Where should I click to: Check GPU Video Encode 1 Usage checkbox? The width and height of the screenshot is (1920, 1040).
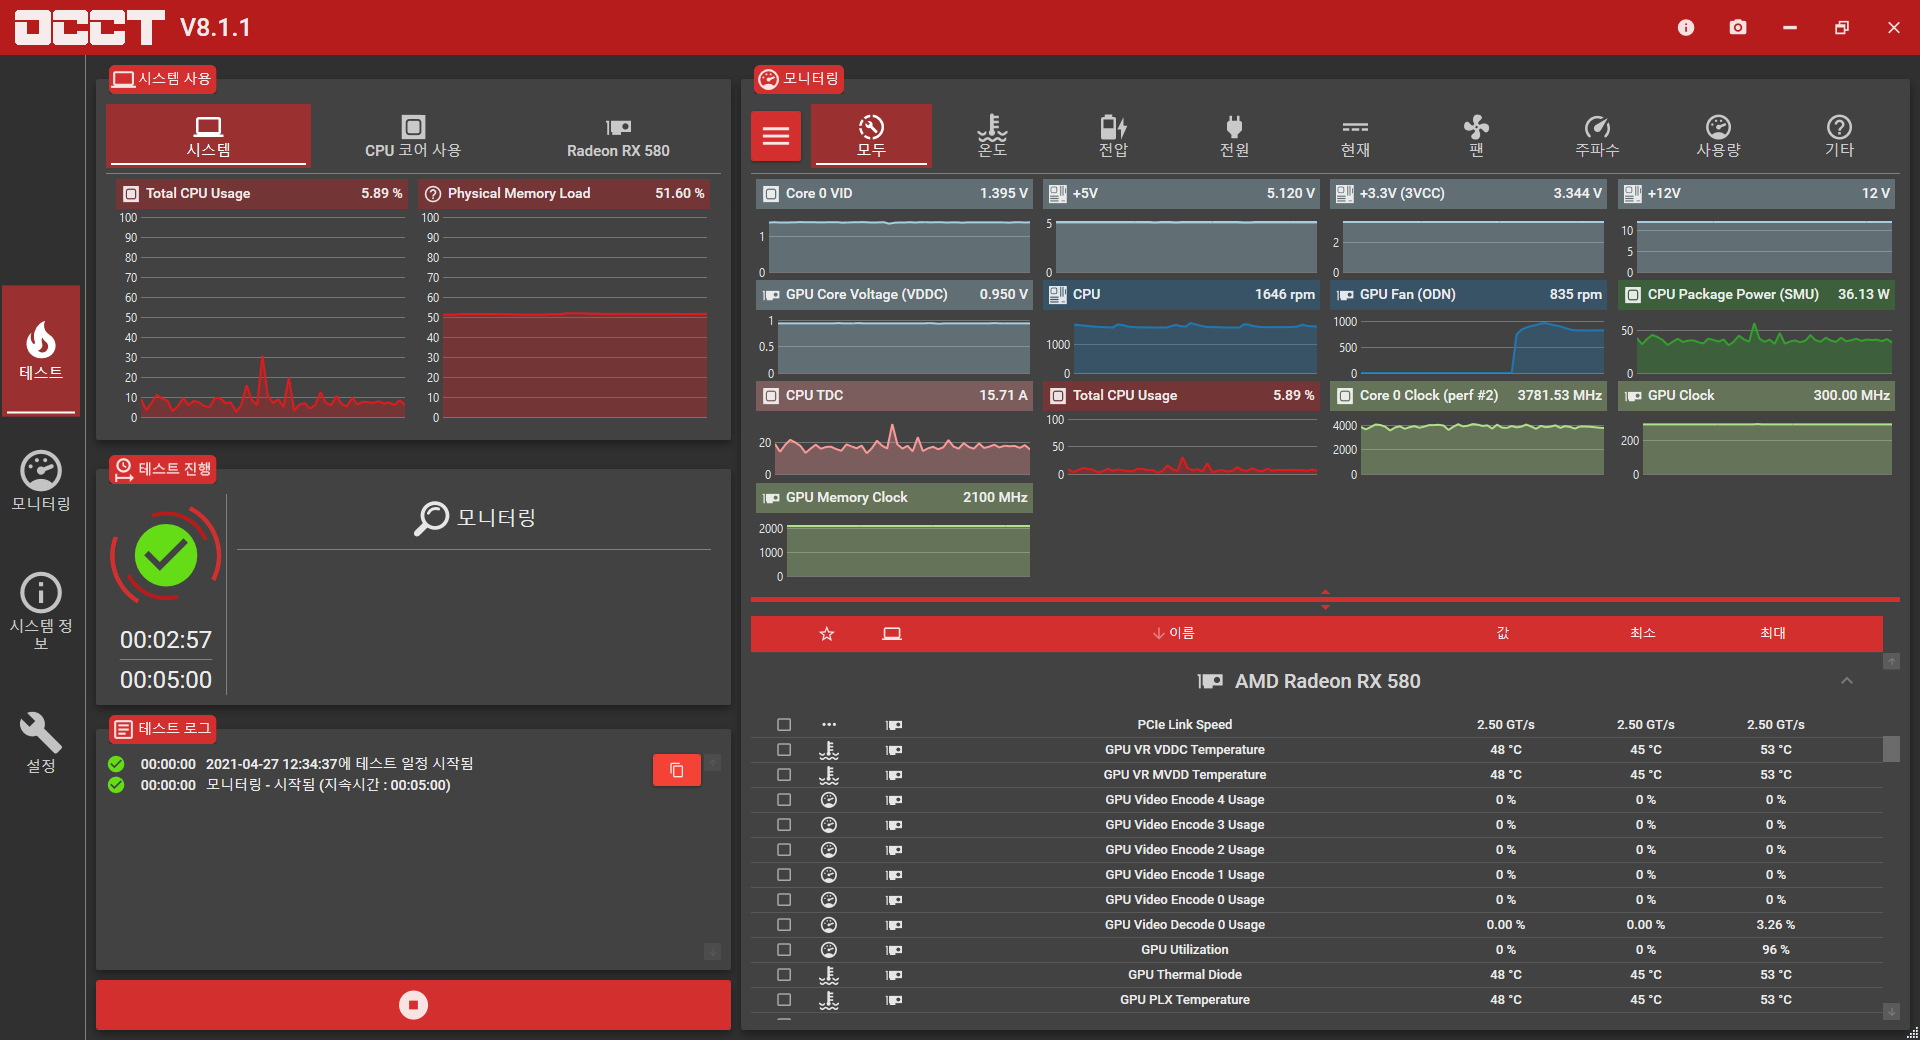pos(784,875)
